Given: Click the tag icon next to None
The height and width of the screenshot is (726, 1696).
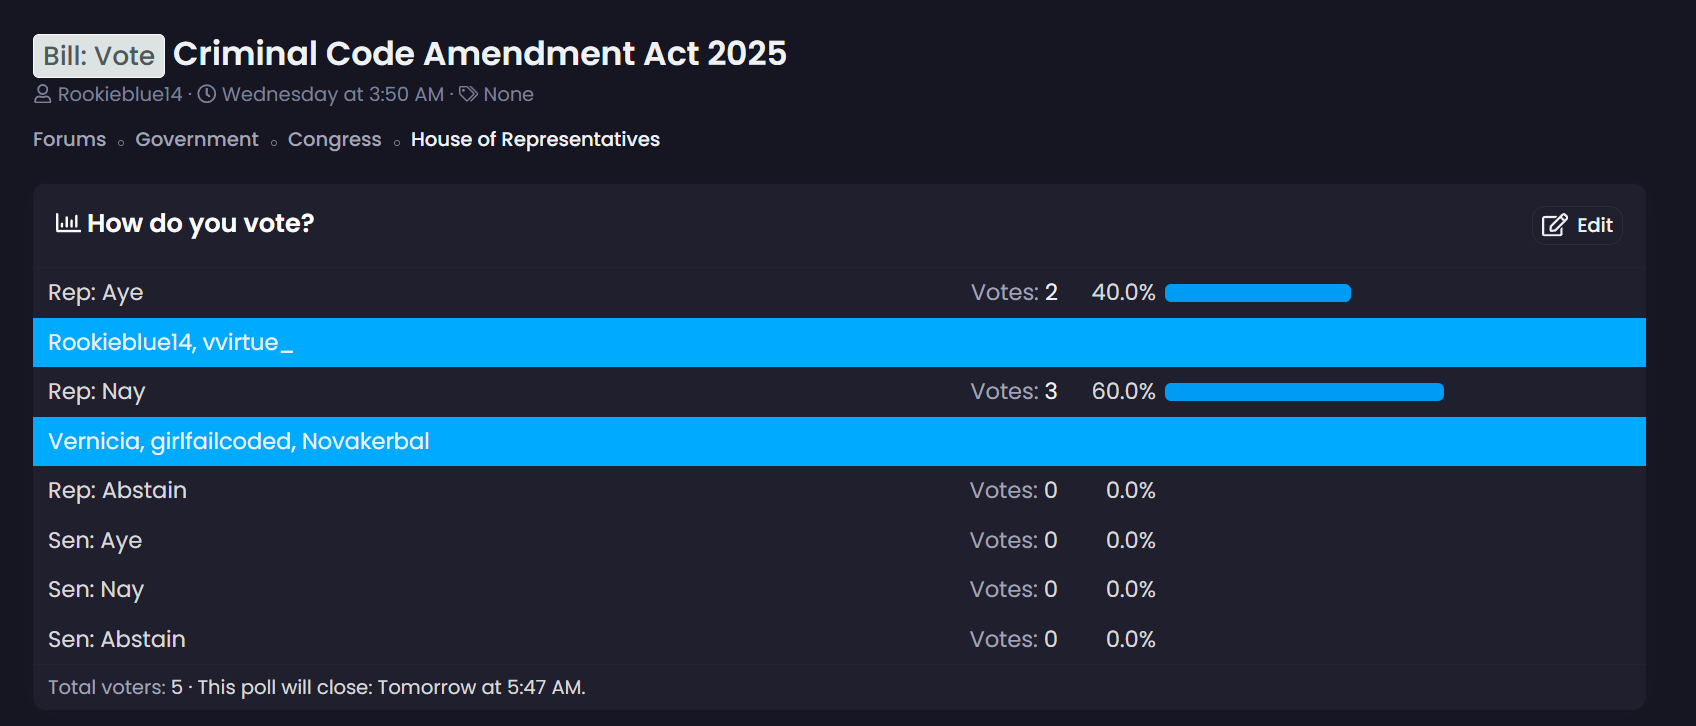Looking at the screenshot, I should pyautogui.click(x=468, y=94).
